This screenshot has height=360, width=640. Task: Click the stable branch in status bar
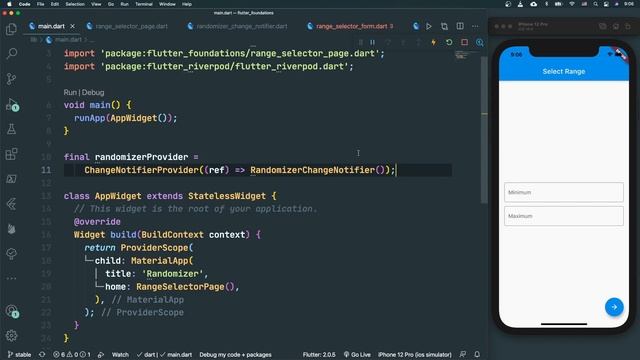(19, 355)
